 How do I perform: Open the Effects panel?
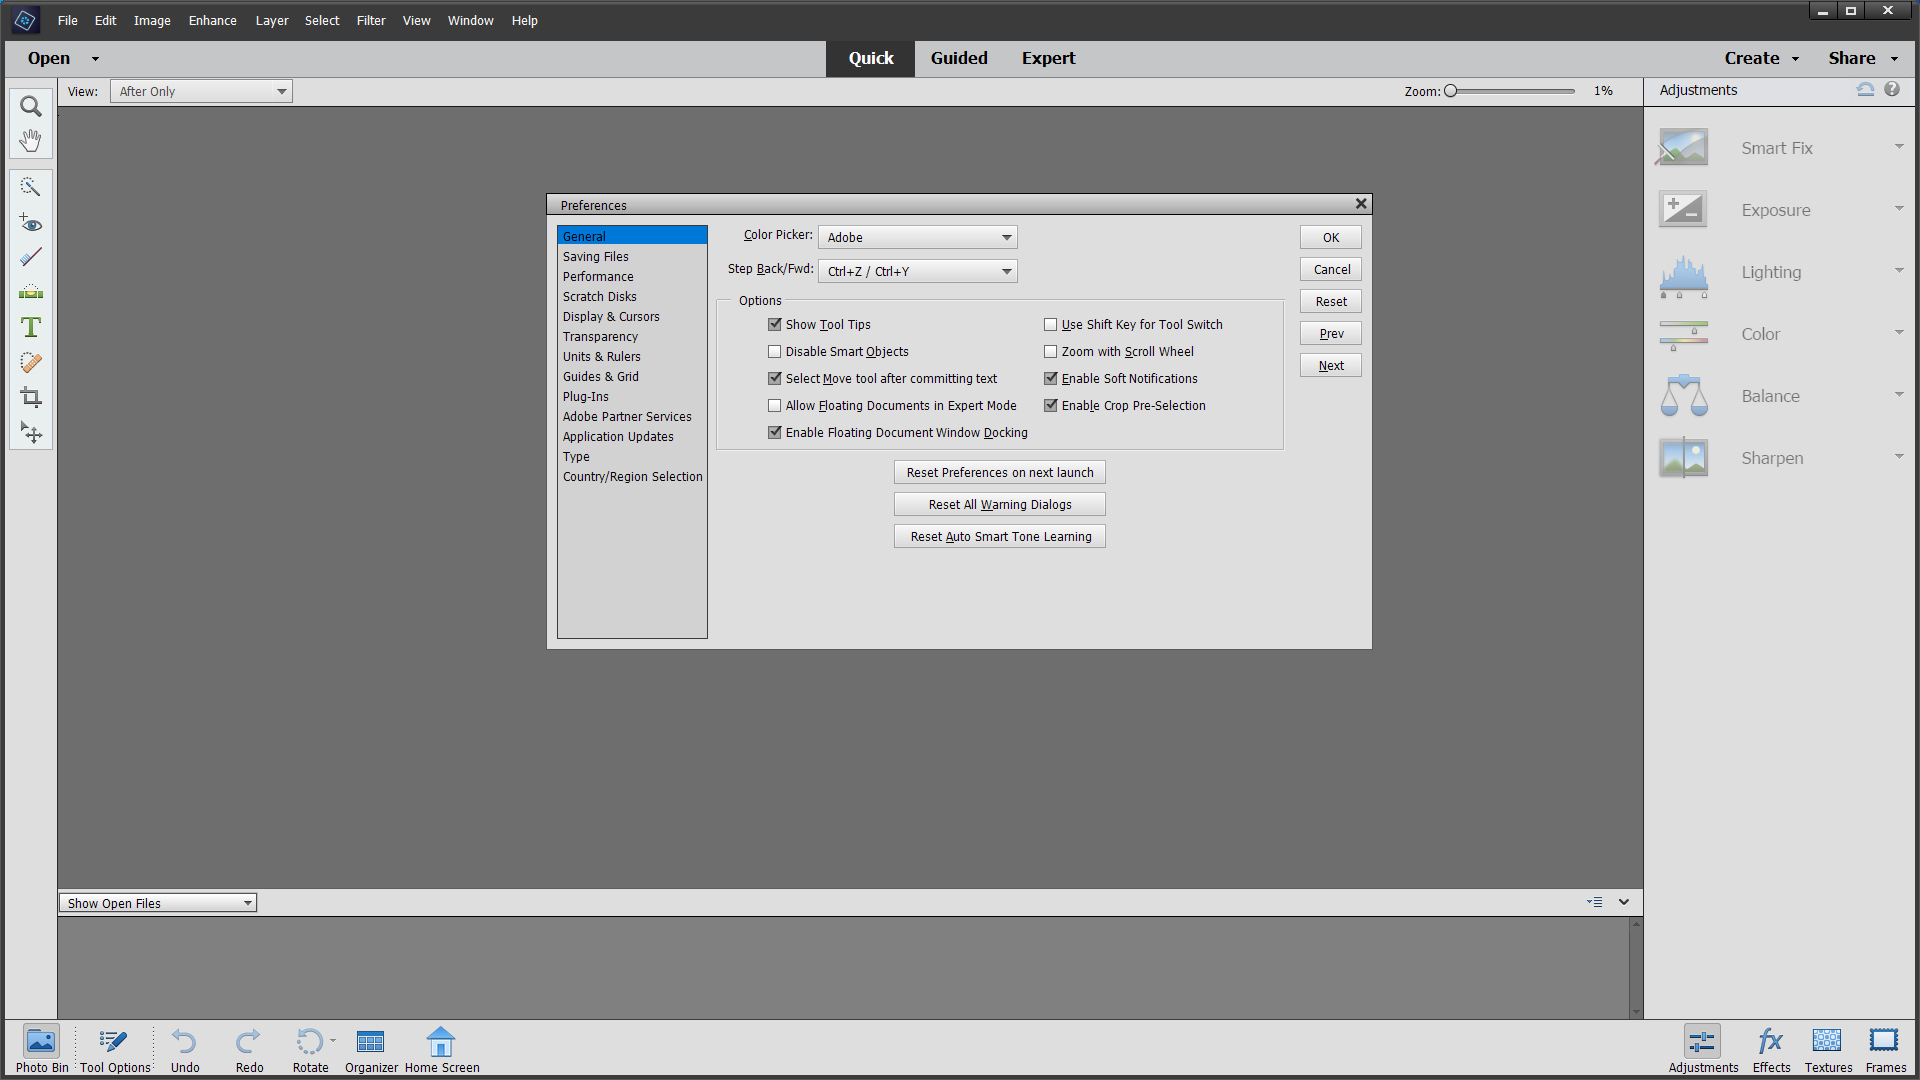point(1771,1045)
